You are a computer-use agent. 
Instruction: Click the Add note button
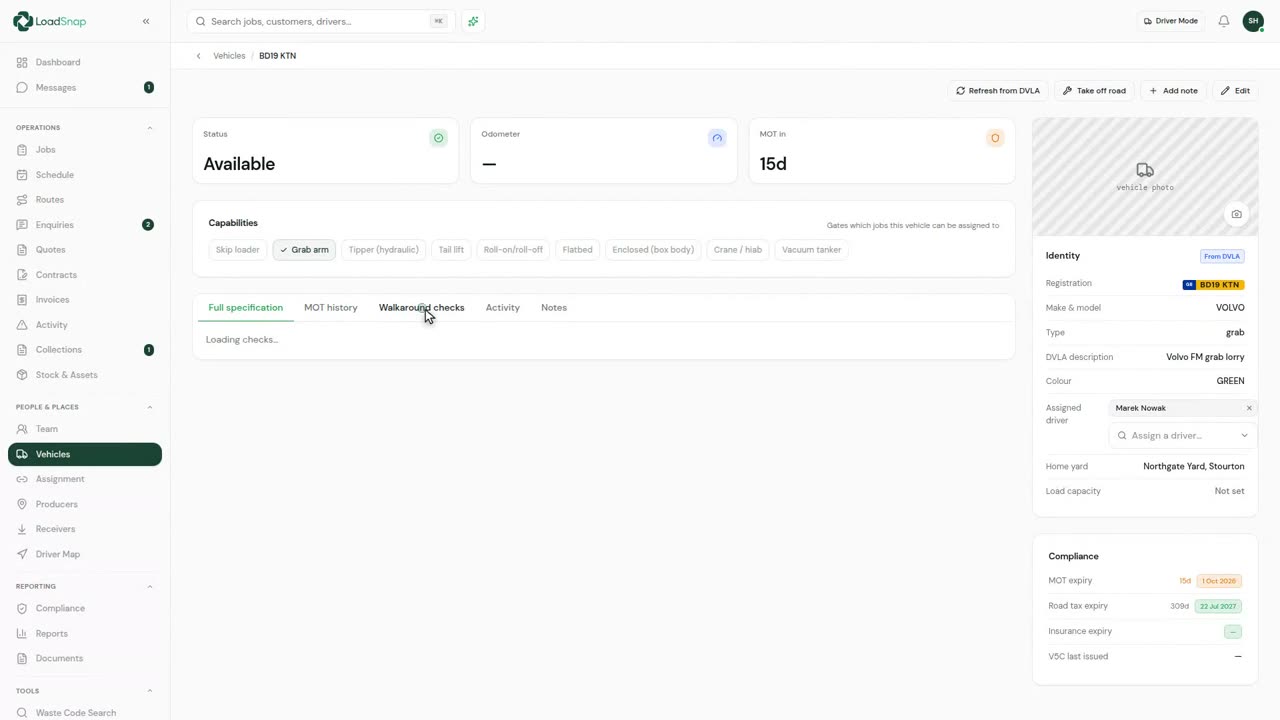click(x=1173, y=91)
